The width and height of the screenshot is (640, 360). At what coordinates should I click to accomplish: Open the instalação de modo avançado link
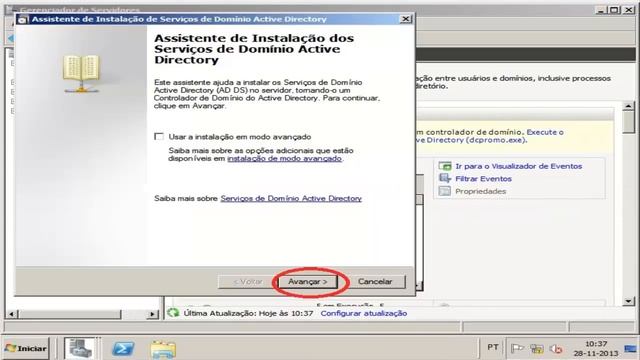(284, 158)
